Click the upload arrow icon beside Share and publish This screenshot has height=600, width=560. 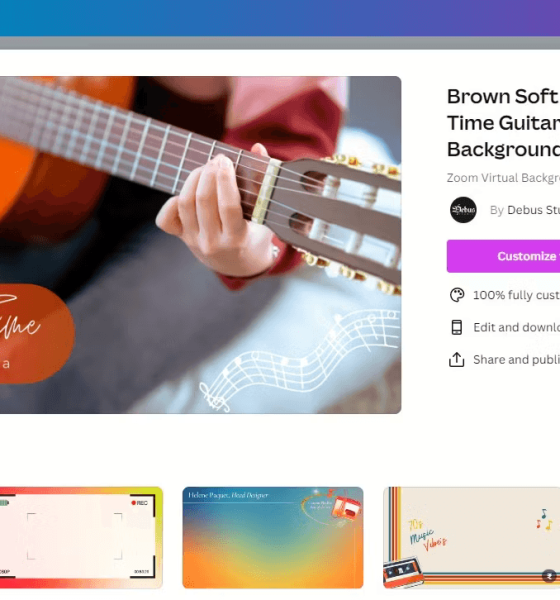pos(457,360)
